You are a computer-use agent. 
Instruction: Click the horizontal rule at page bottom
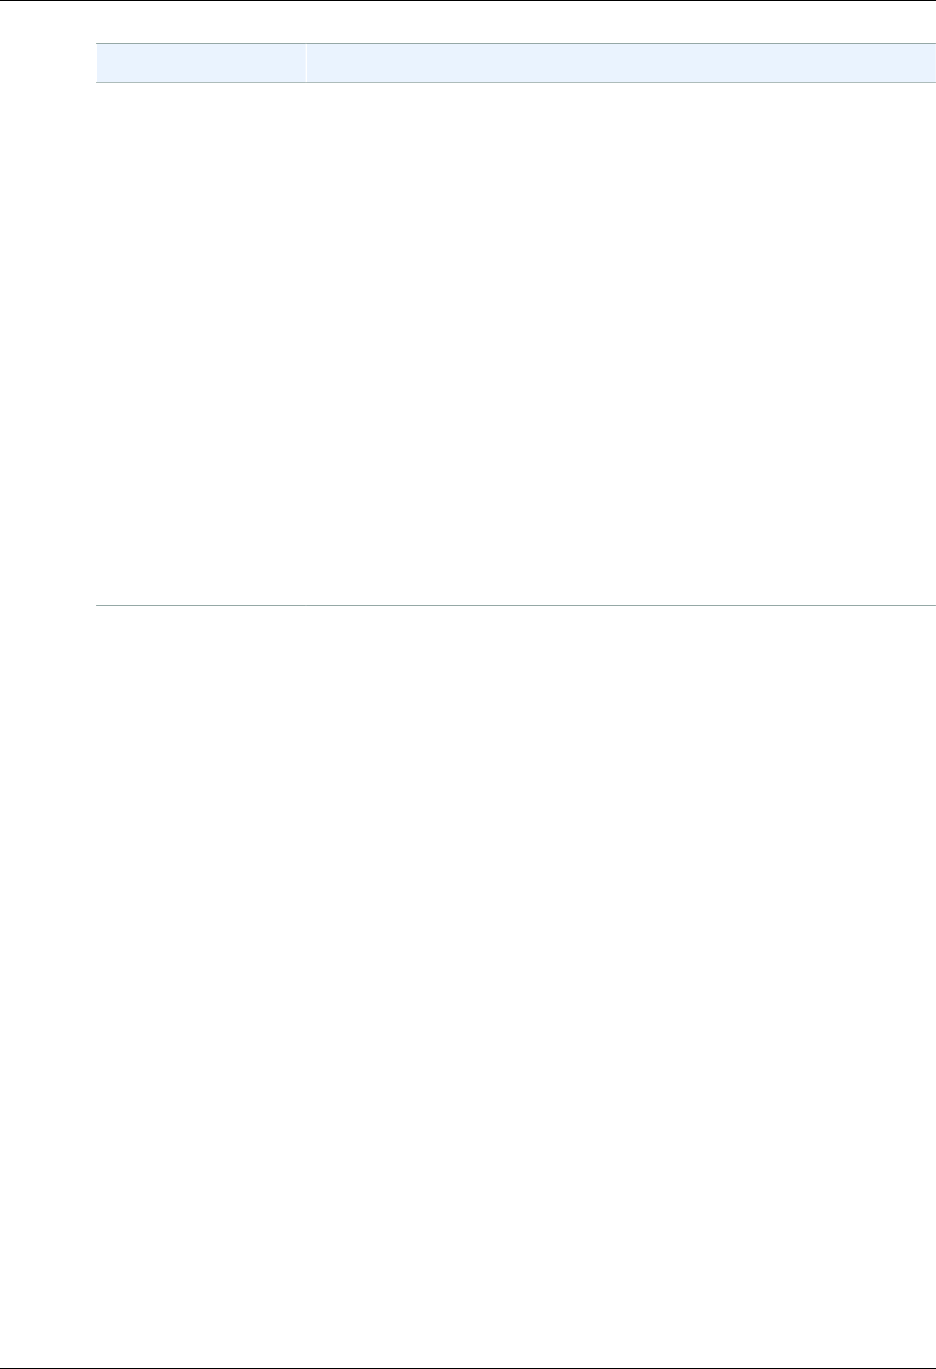coord(468,1366)
